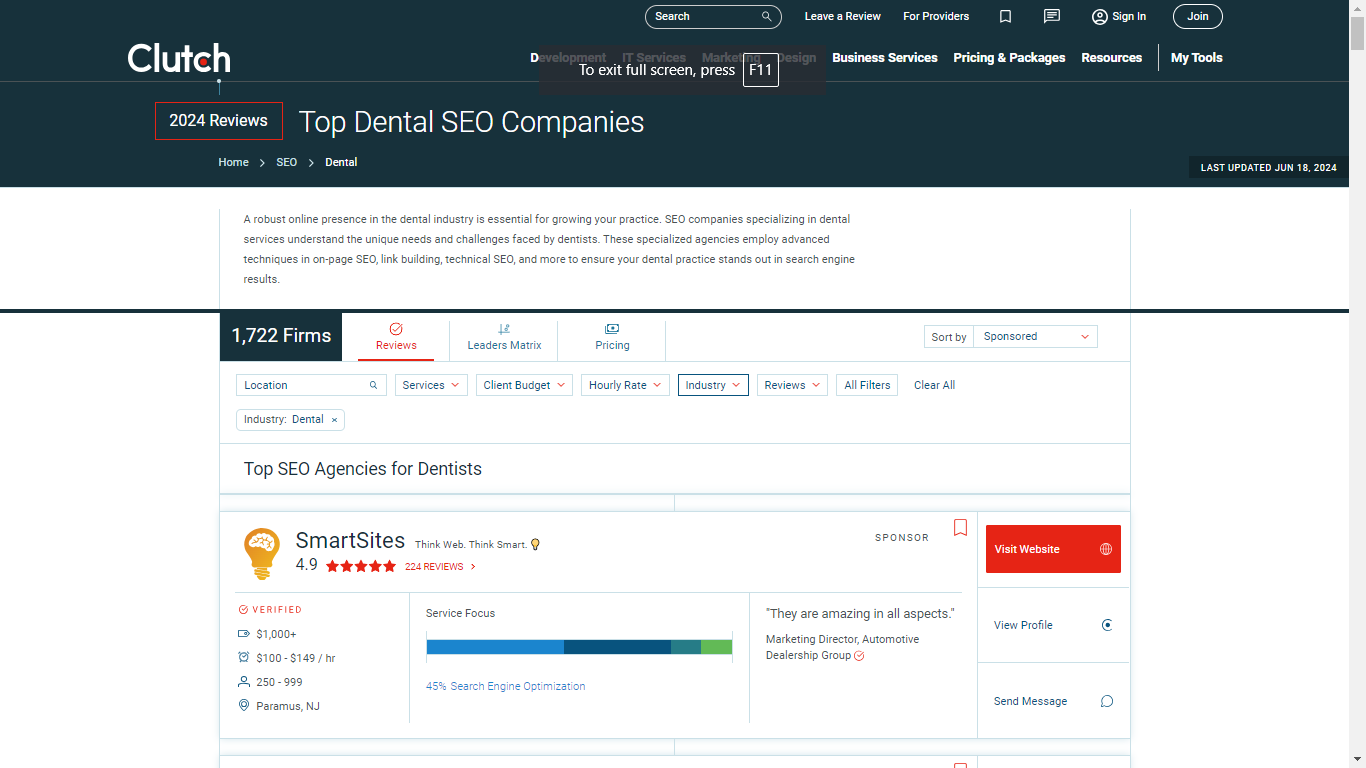Click Clear All filters
This screenshot has height=768, width=1366.
pos(934,385)
